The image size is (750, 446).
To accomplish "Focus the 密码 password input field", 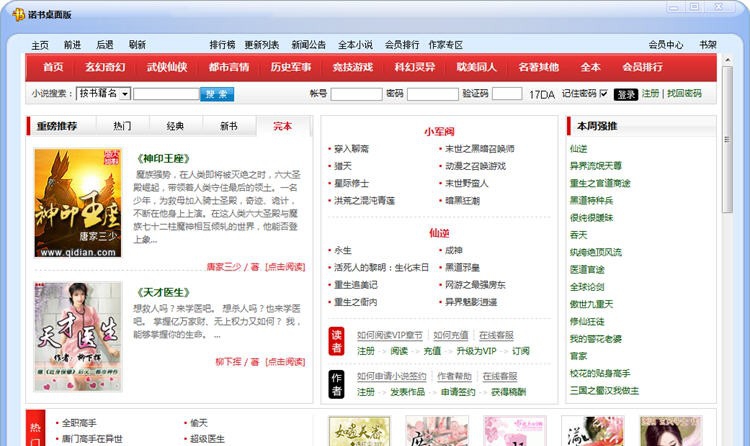I will [x=432, y=94].
